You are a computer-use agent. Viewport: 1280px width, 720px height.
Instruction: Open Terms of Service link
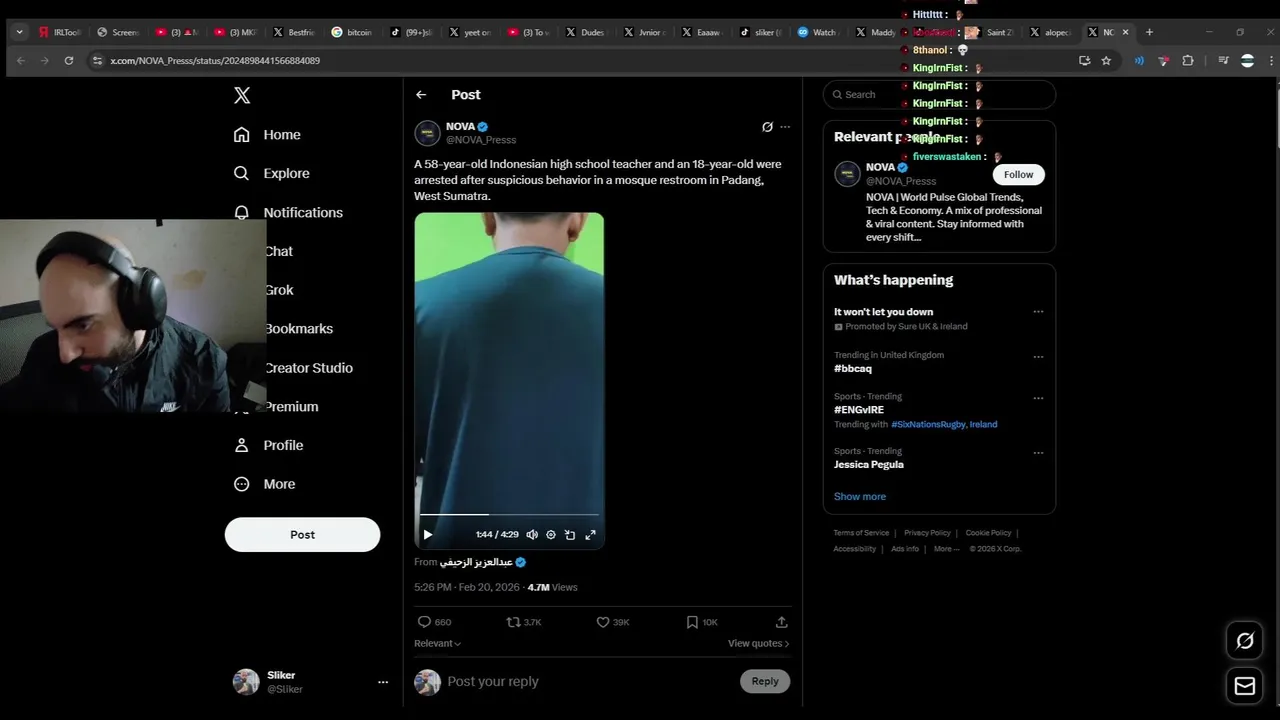pyautogui.click(x=861, y=533)
